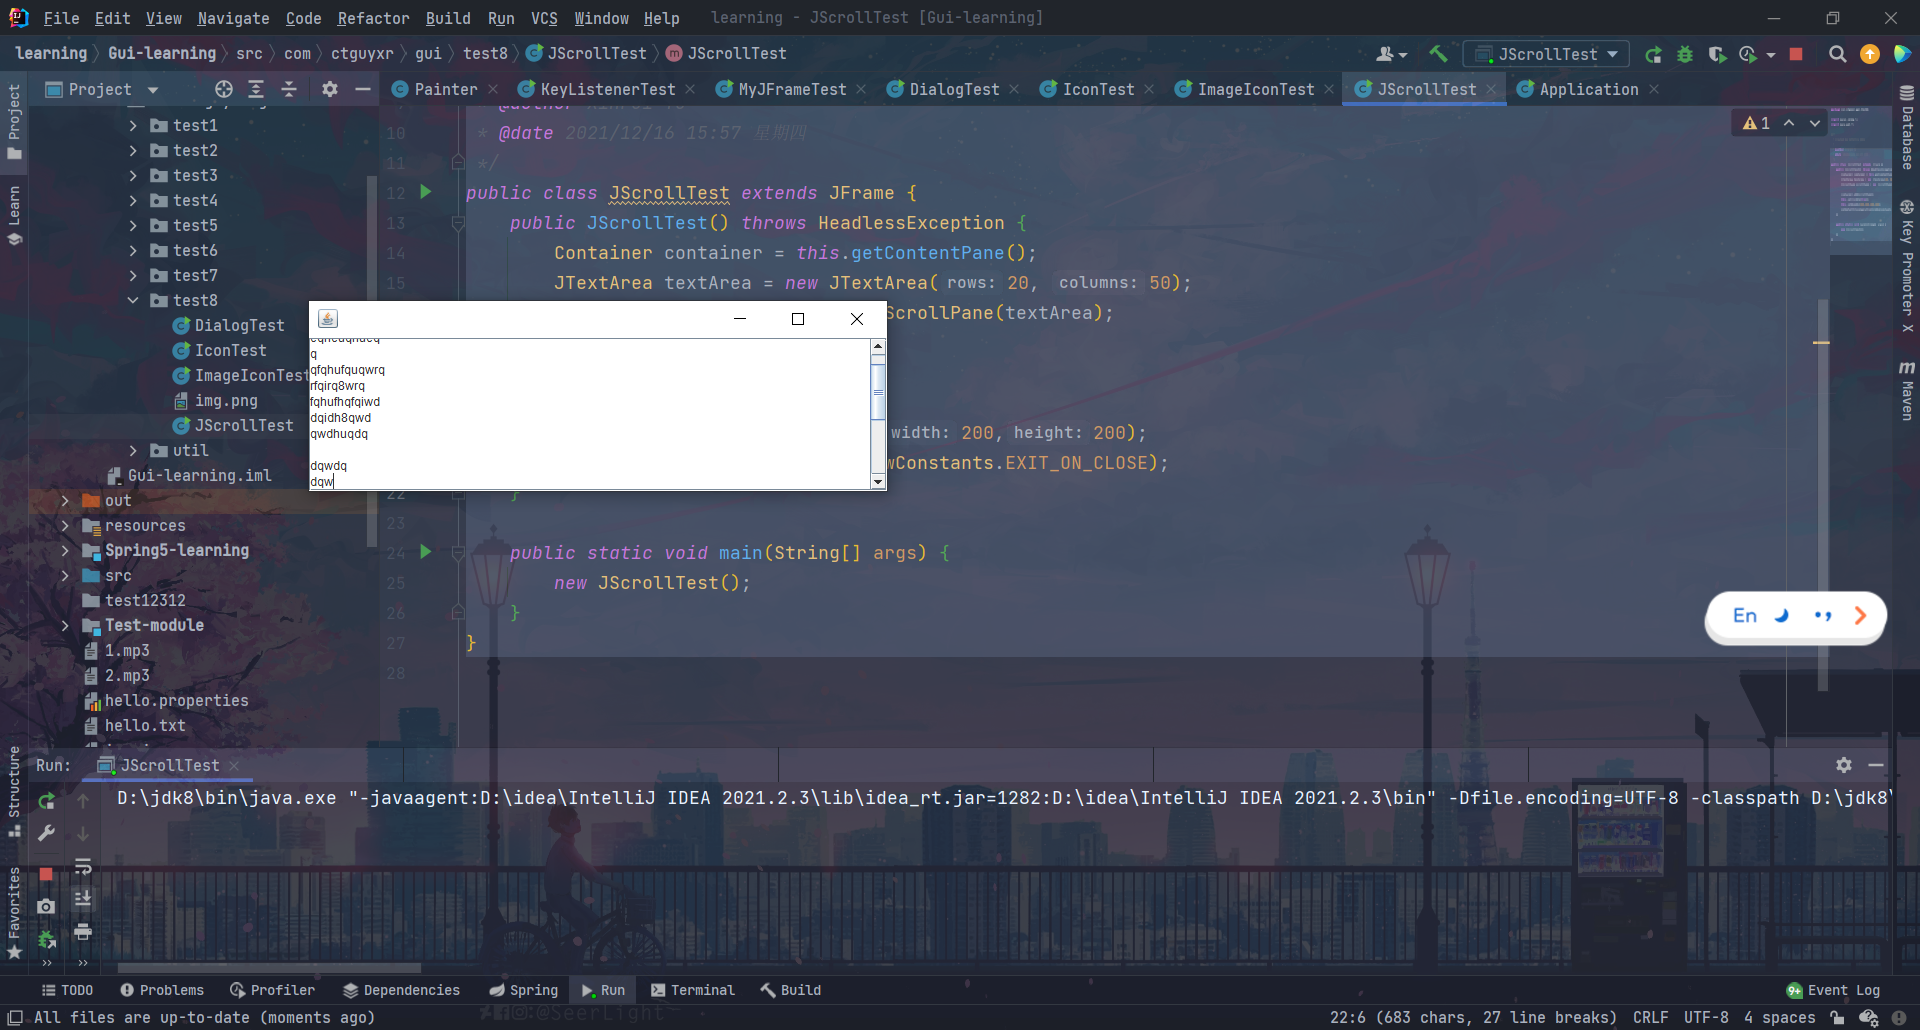Click the Debug bug icon in toolbar
Image resolution: width=1920 pixels, height=1030 pixels.
(x=1685, y=54)
